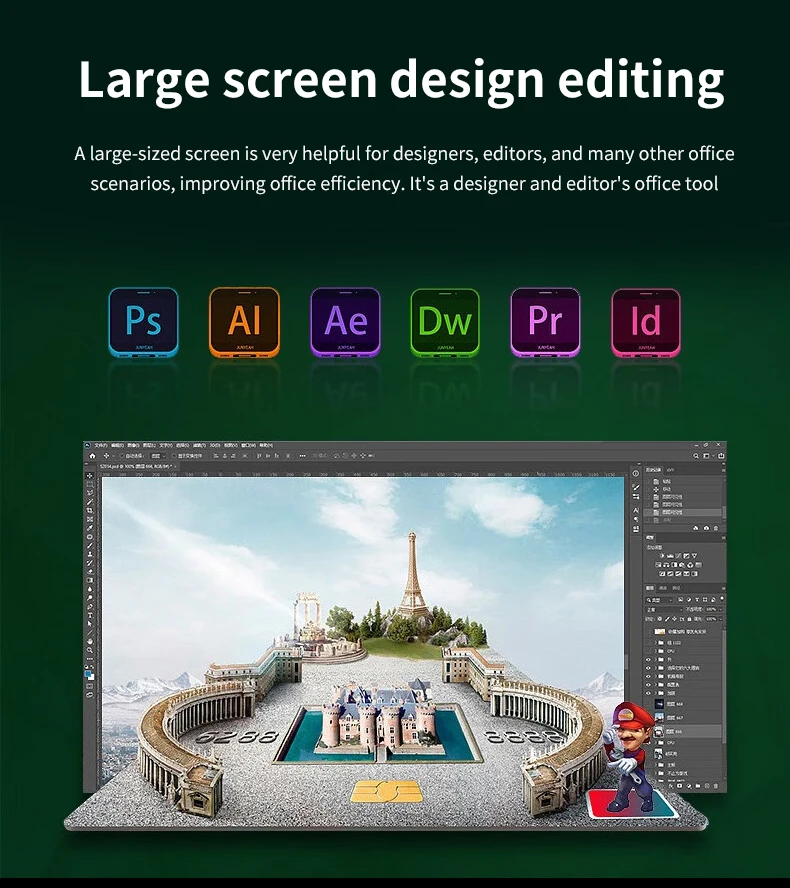790x888 pixels.
Task: Click the Dreamweaver Dw app icon
Action: pyautogui.click(x=445, y=322)
